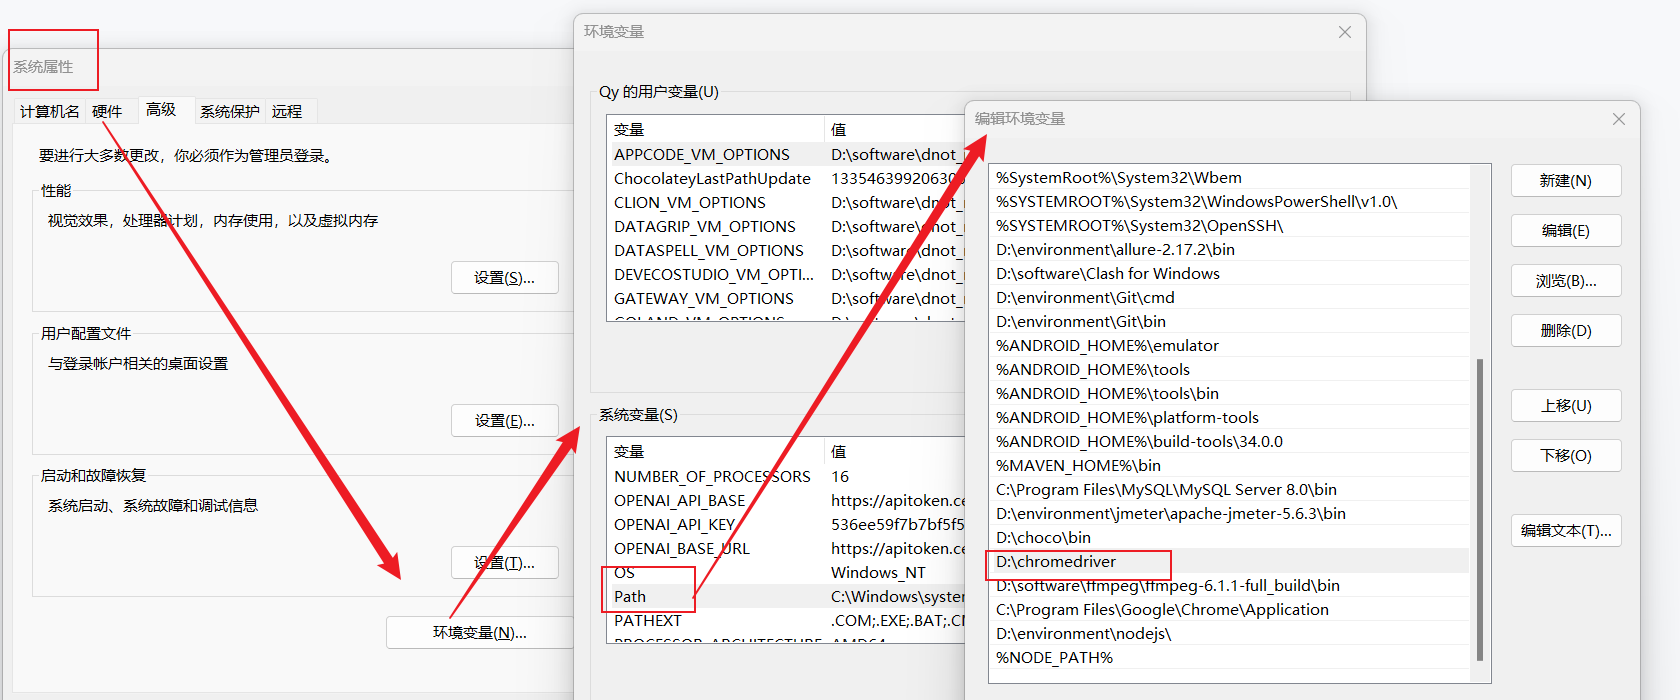Screen dimensions: 1680x700
Task: Select the Path system variable row
Action: [x=630, y=597]
